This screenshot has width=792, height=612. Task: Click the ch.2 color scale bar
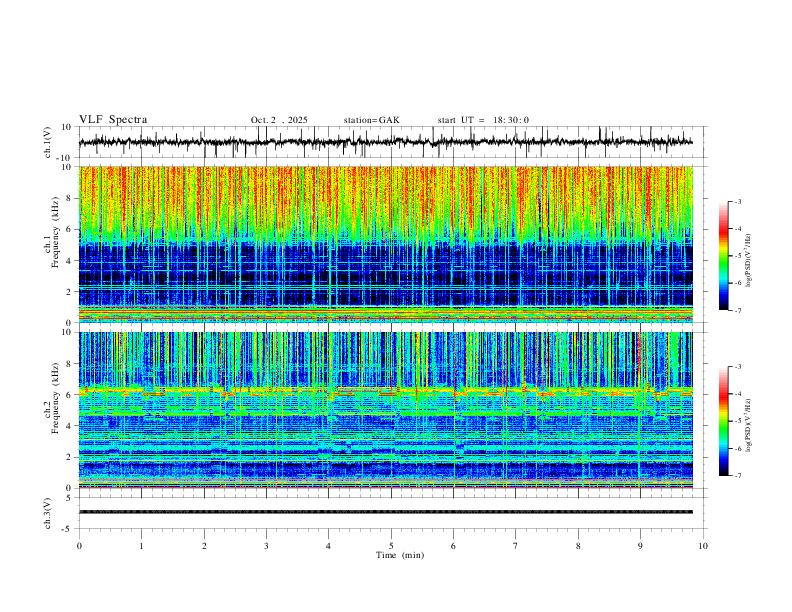[x=724, y=421]
